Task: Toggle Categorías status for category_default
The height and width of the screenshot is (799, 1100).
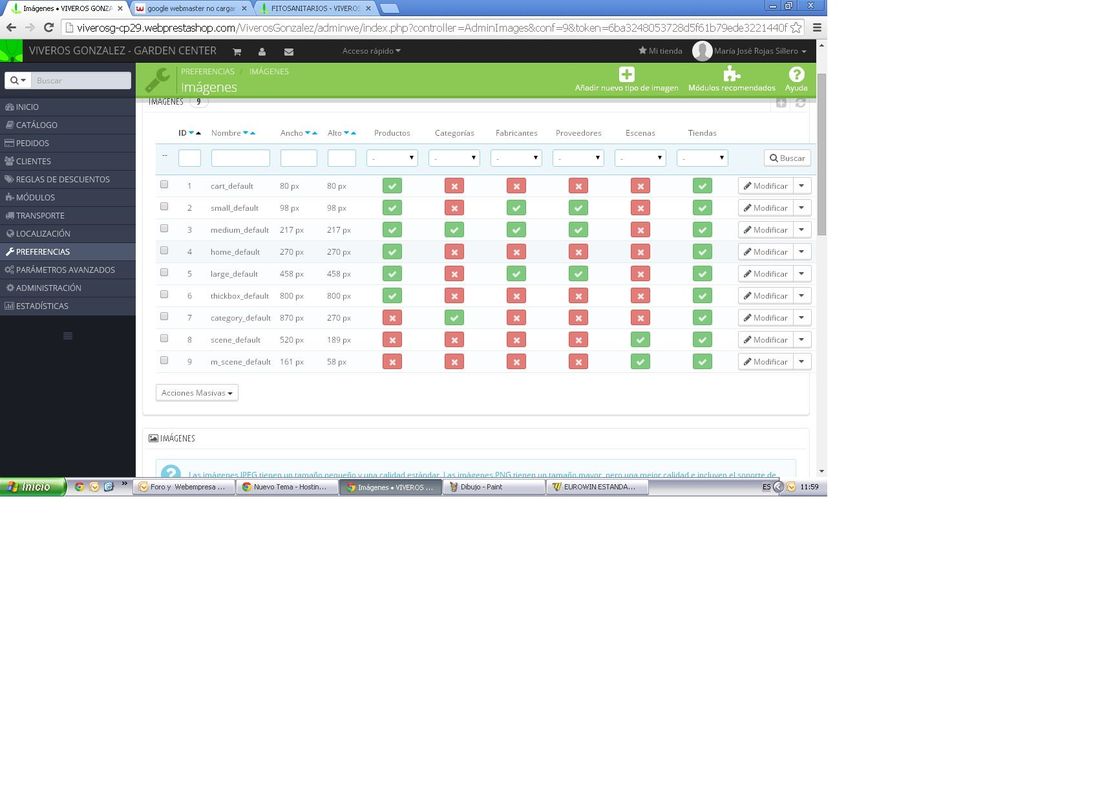Action: pyautogui.click(x=454, y=318)
